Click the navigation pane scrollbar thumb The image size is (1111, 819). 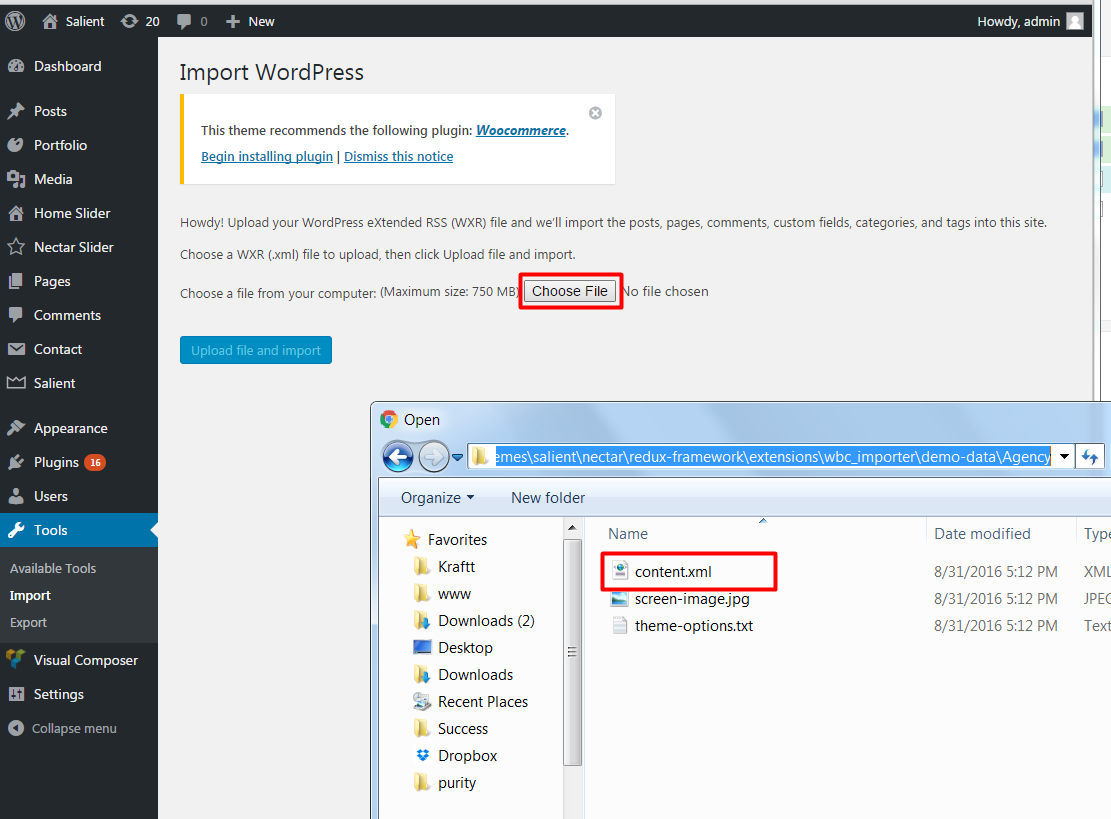pyautogui.click(x=572, y=652)
